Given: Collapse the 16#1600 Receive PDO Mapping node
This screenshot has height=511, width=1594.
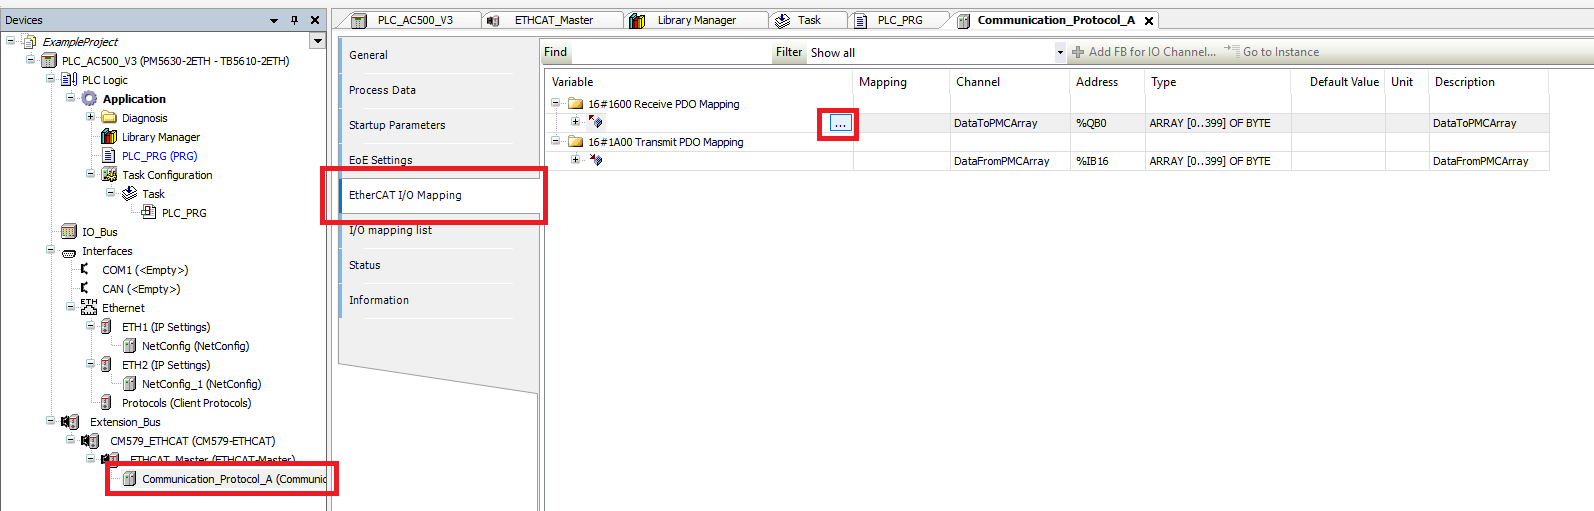Looking at the screenshot, I should point(556,103).
